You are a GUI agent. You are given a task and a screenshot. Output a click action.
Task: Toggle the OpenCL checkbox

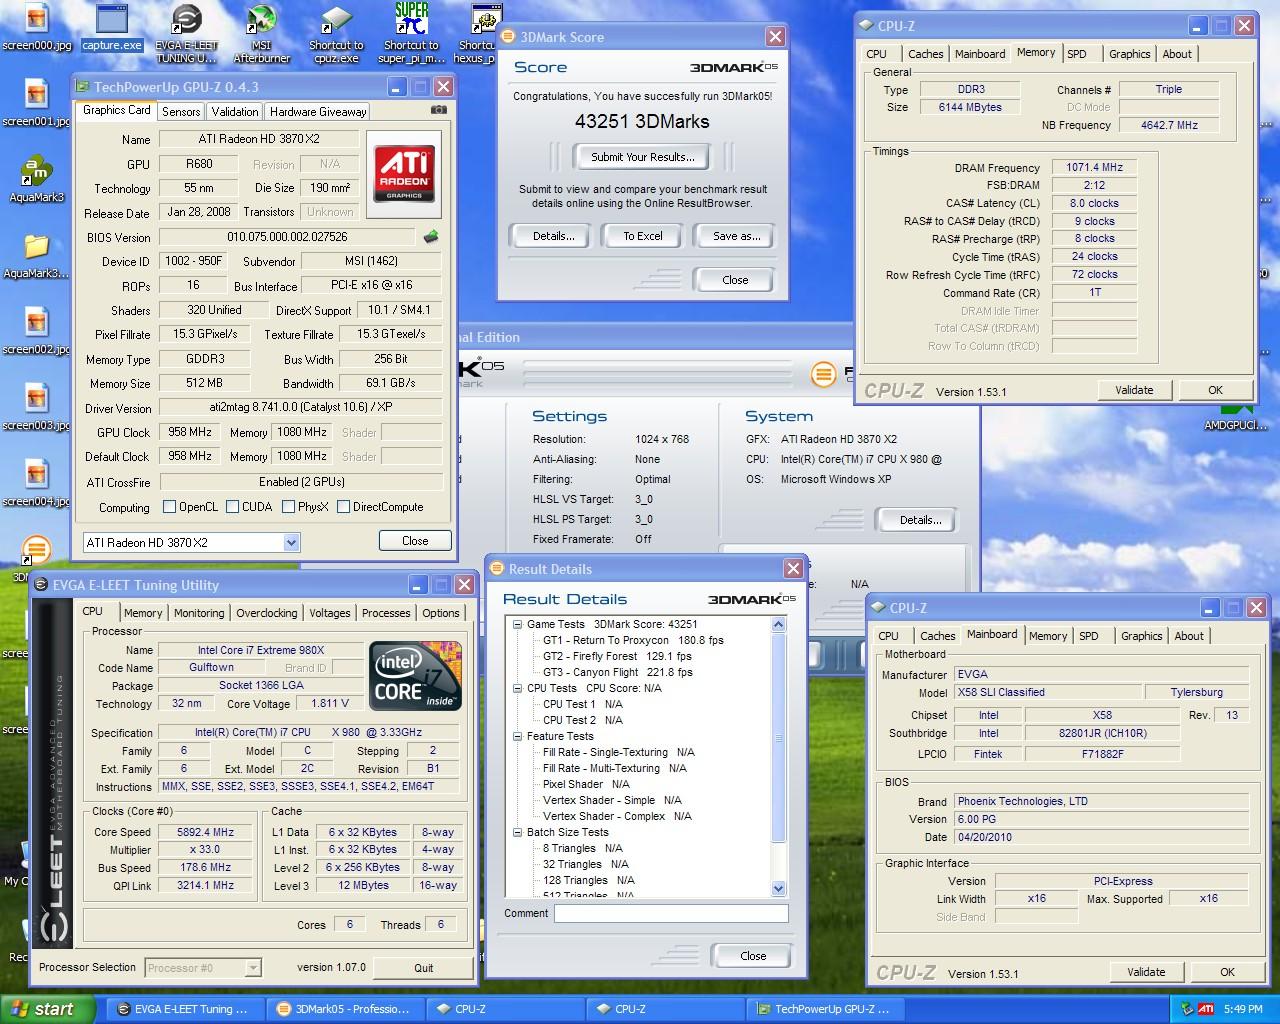(169, 507)
